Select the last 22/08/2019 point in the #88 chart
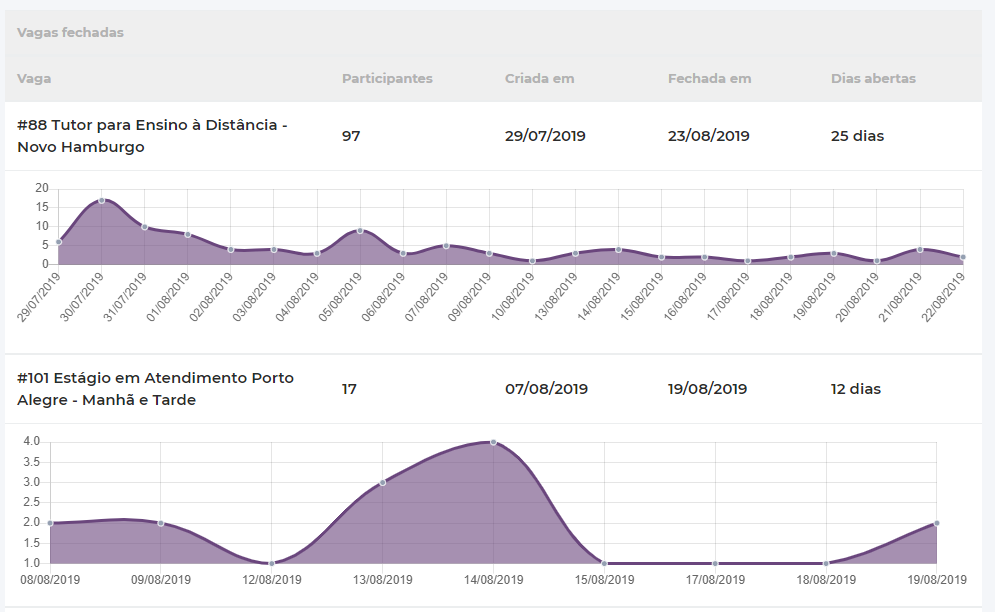The height and width of the screenshot is (612, 995). [x=963, y=257]
